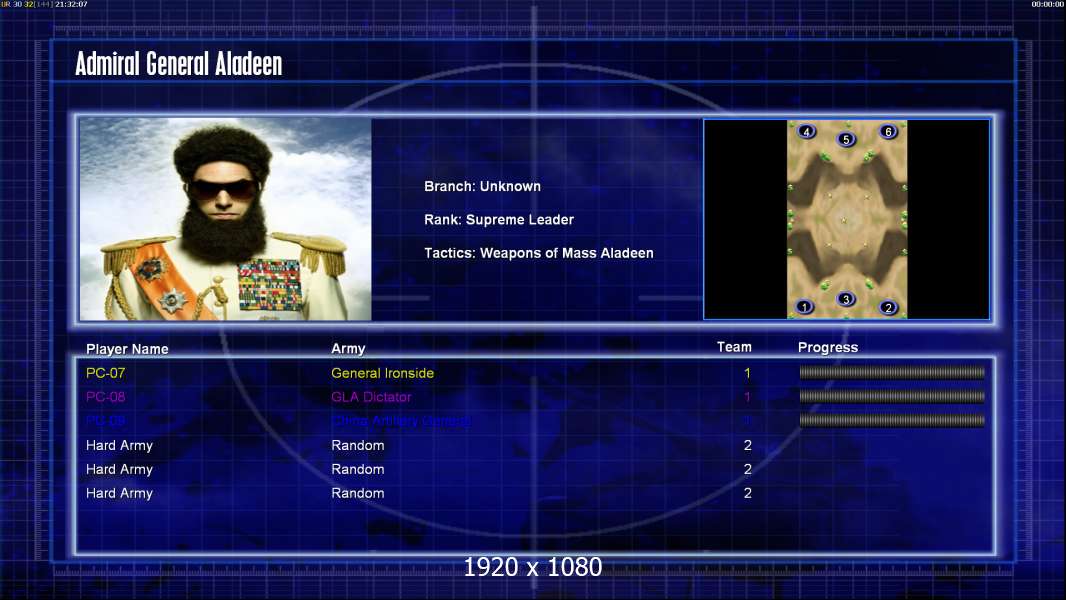
Task: Select start position 3 marker
Action: point(846,299)
